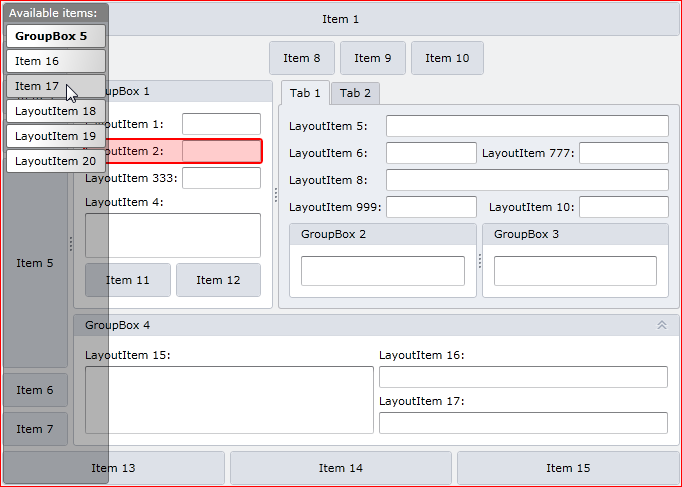This screenshot has width=682, height=487.
Task: Focus the LayoutItem 5 input field
Action: pos(527,126)
